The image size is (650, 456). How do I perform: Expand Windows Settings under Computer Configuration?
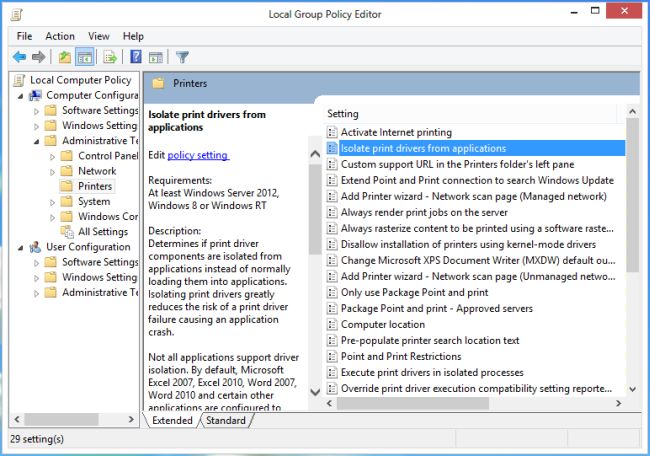pyautogui.click(x=36, y=126)
